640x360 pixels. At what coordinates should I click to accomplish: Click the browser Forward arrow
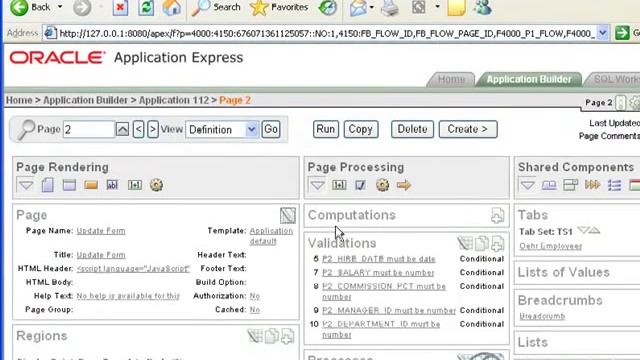coord(82,7)
